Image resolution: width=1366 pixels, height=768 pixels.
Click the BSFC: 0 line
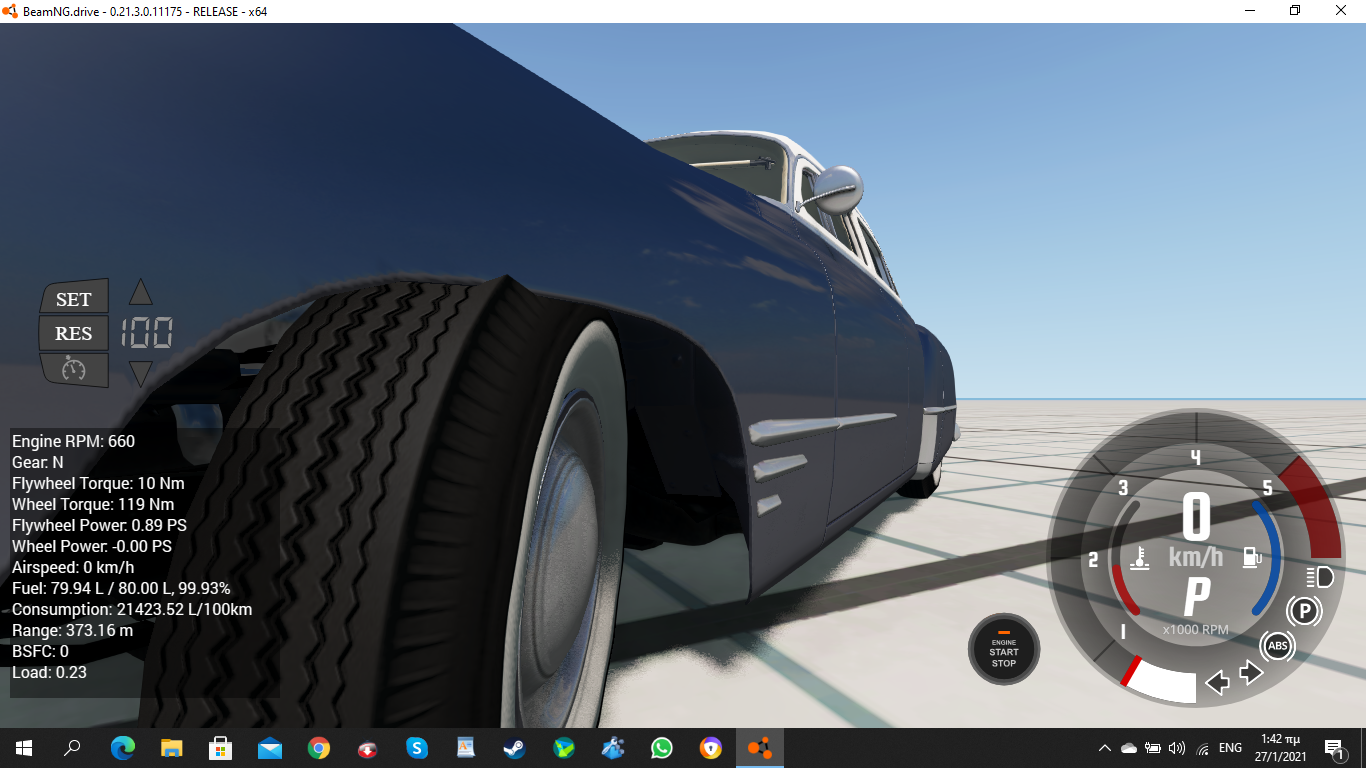pos(40,651)
